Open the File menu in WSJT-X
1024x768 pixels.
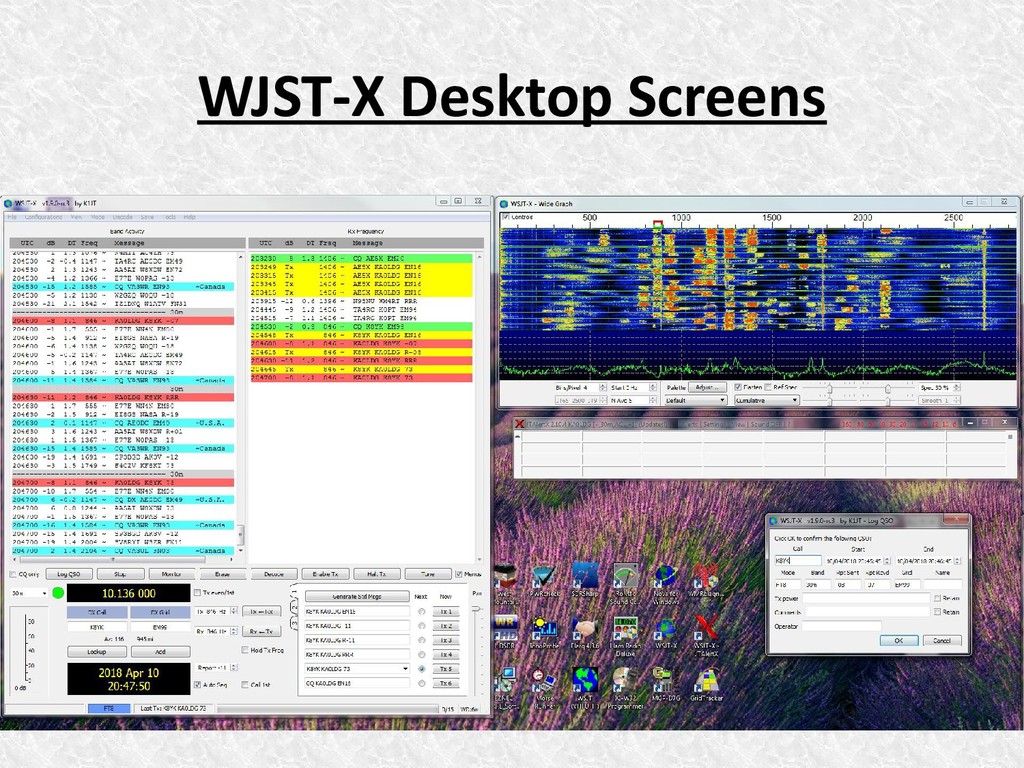[x=12, y=217]
